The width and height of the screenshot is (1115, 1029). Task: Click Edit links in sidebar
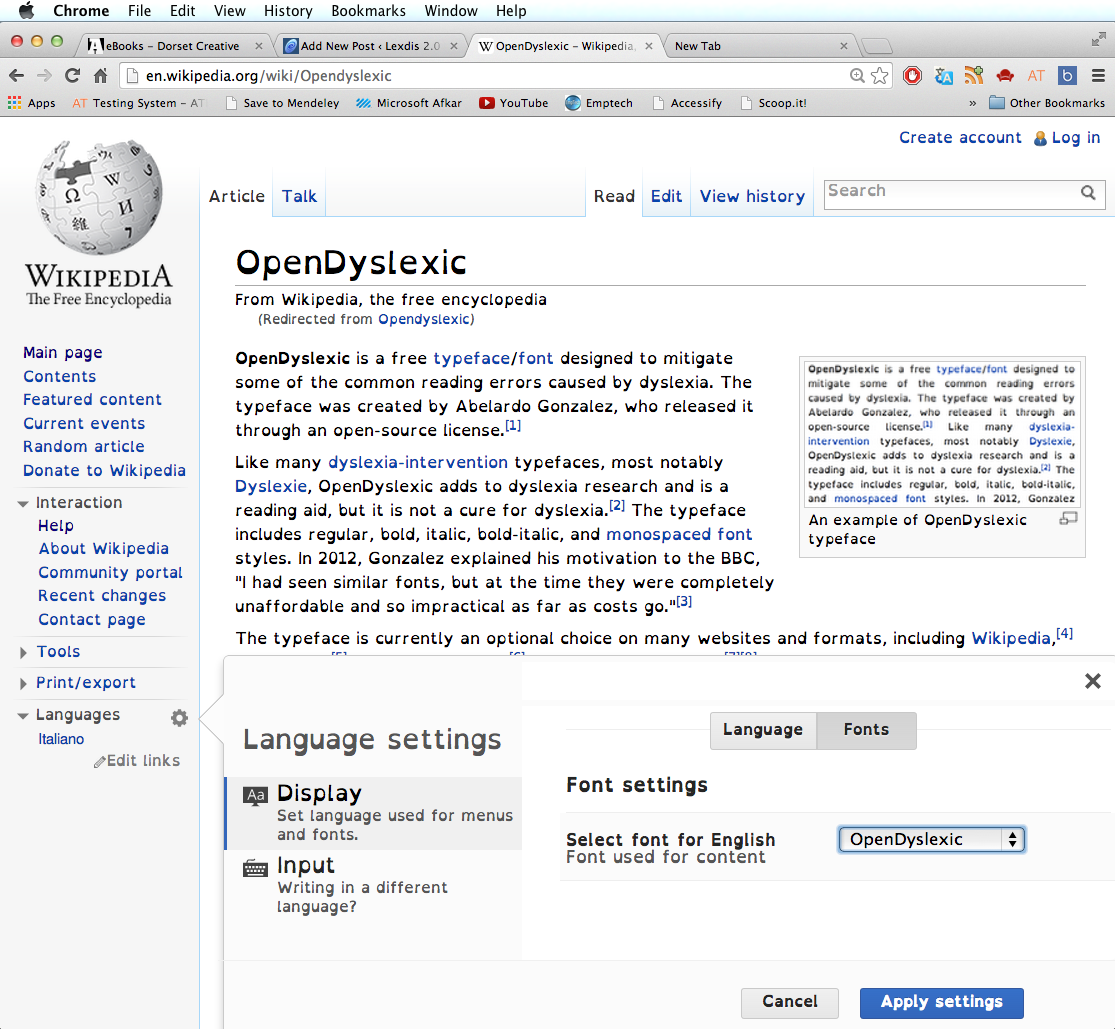(137, 761)
